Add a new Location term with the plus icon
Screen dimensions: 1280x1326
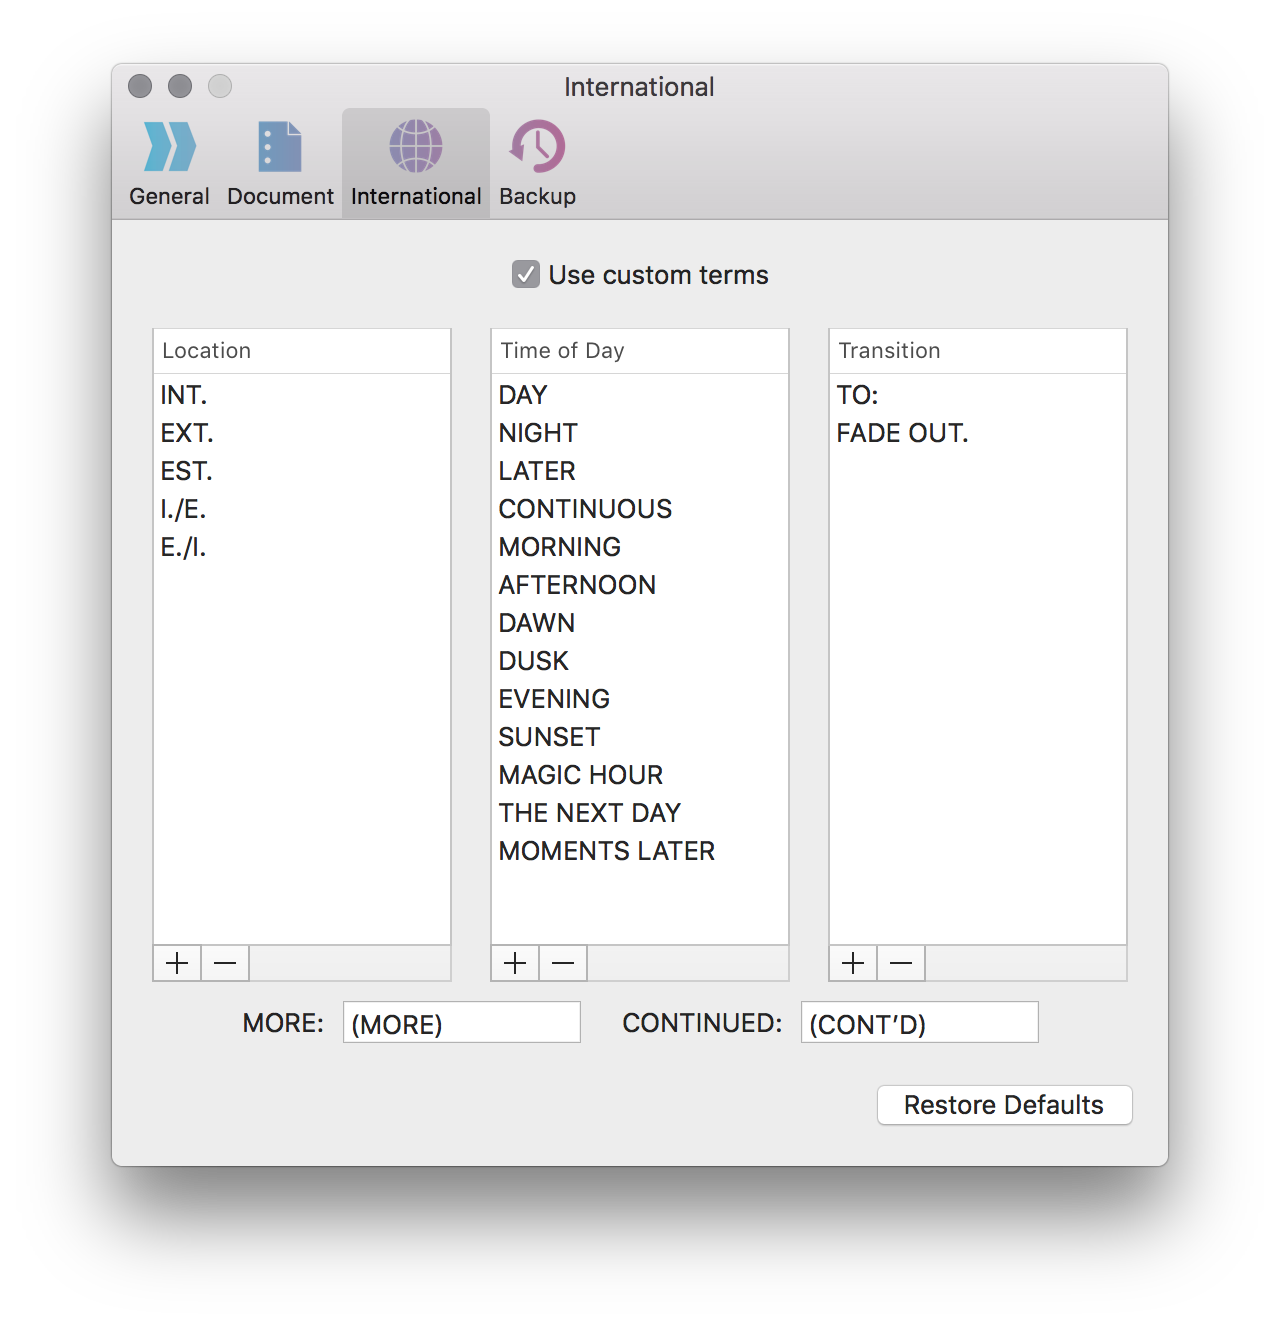point(176,963)
